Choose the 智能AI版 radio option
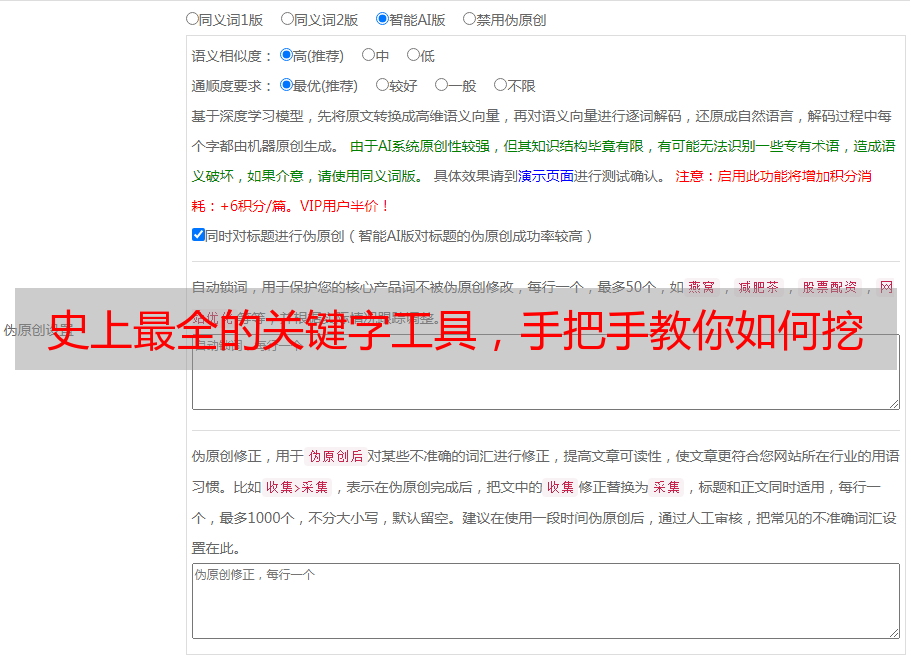The width and height of the screenshot is (911, 658). tap(382, 19)
